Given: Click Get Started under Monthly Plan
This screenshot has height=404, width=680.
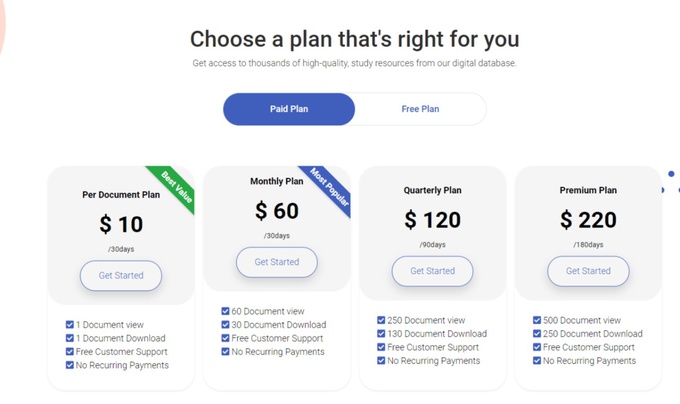Looking at the screenshot, I should [x=276, y=262].
